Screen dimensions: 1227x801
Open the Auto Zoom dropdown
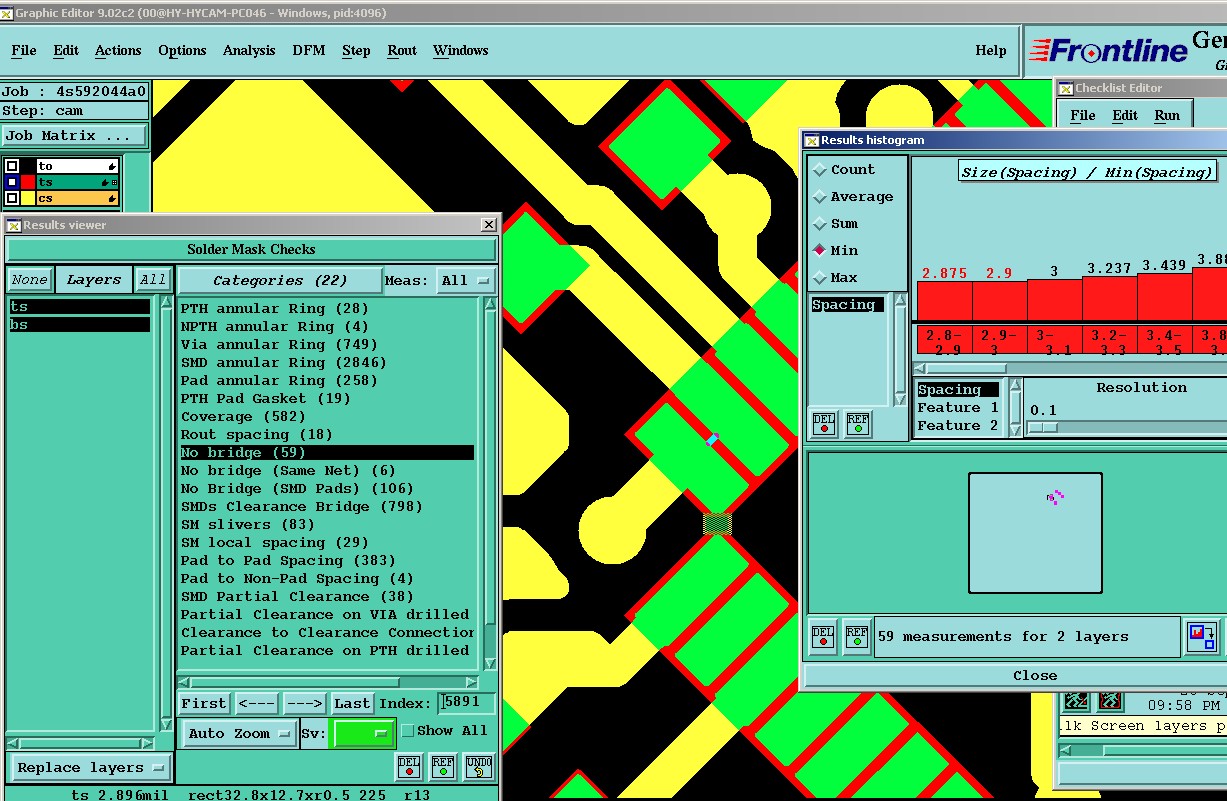[239, 734]
